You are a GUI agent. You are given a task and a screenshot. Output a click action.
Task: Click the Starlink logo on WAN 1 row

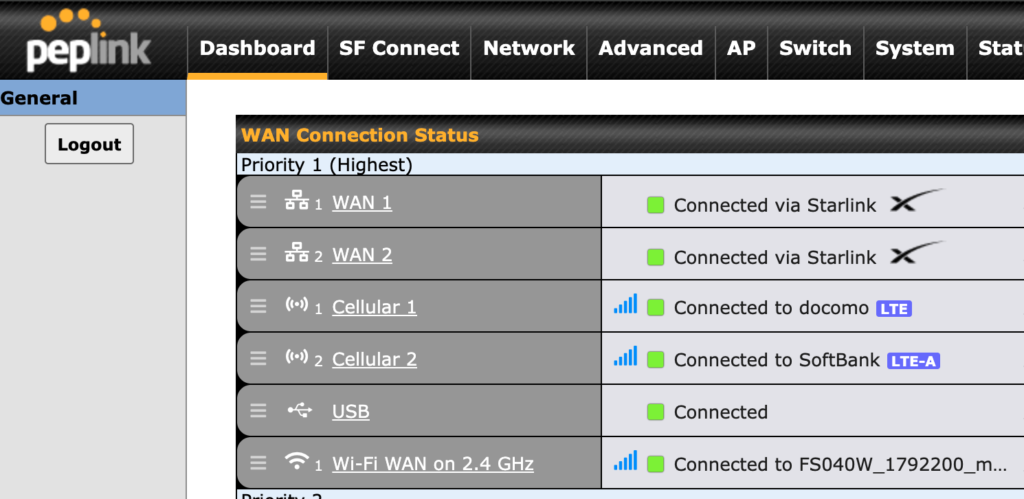pyautogui.click(x=916, y=200)
